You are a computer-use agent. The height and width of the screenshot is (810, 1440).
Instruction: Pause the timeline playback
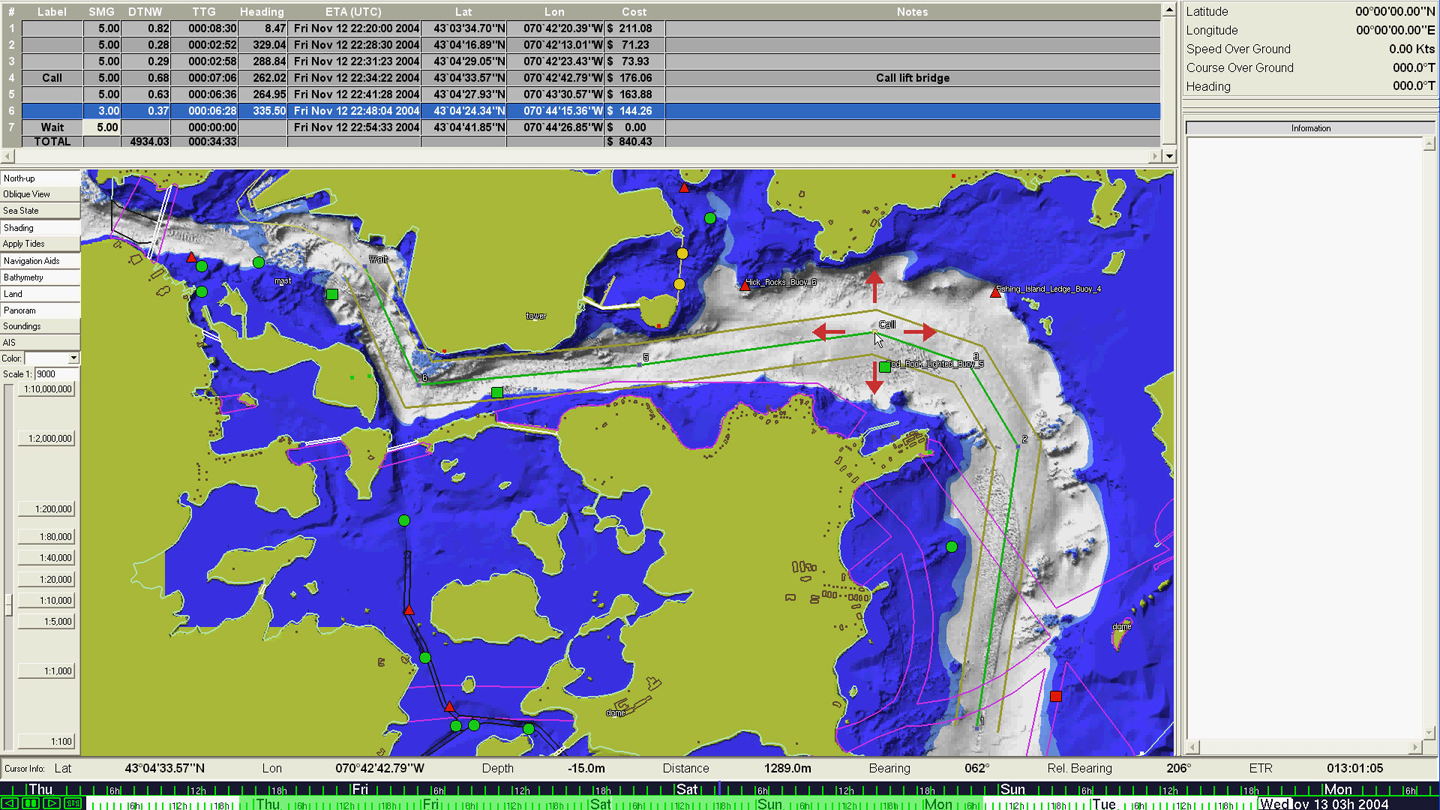click(31, 803)
